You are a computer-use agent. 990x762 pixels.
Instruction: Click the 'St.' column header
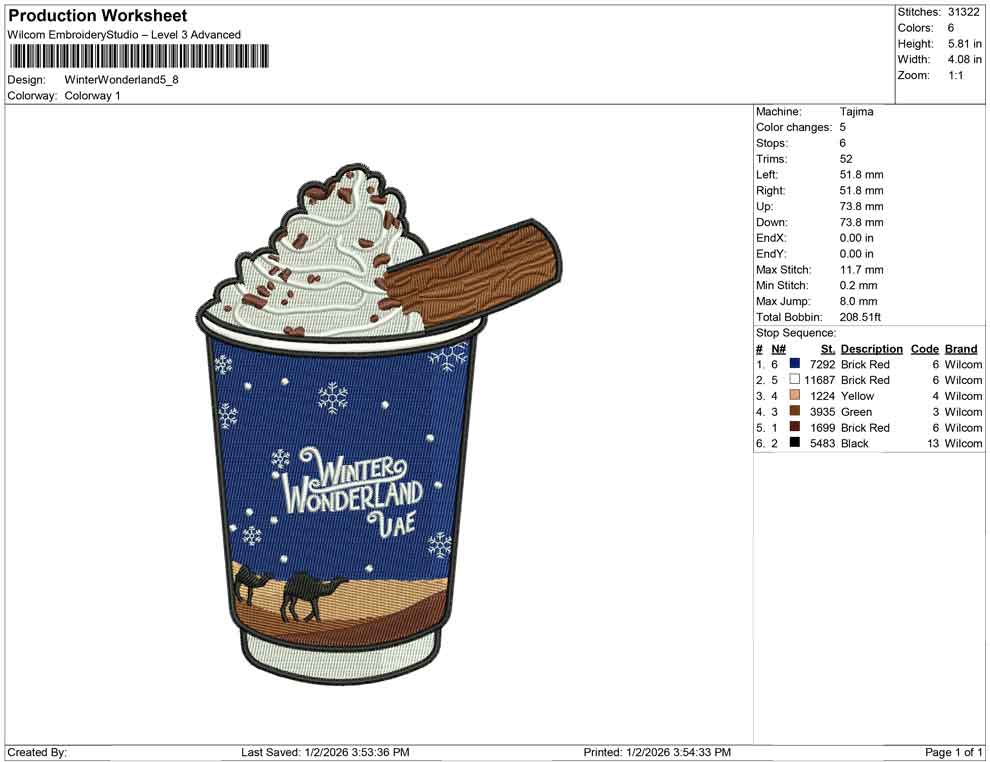pyautogui.click(x=828, y=349)
